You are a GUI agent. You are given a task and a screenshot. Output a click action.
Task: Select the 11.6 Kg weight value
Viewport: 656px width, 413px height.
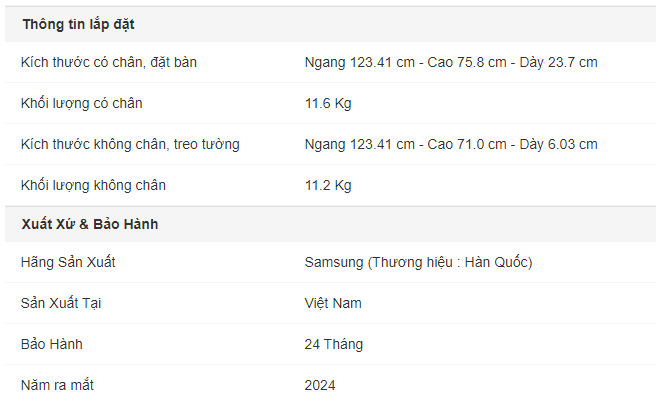tap(328, 103)
